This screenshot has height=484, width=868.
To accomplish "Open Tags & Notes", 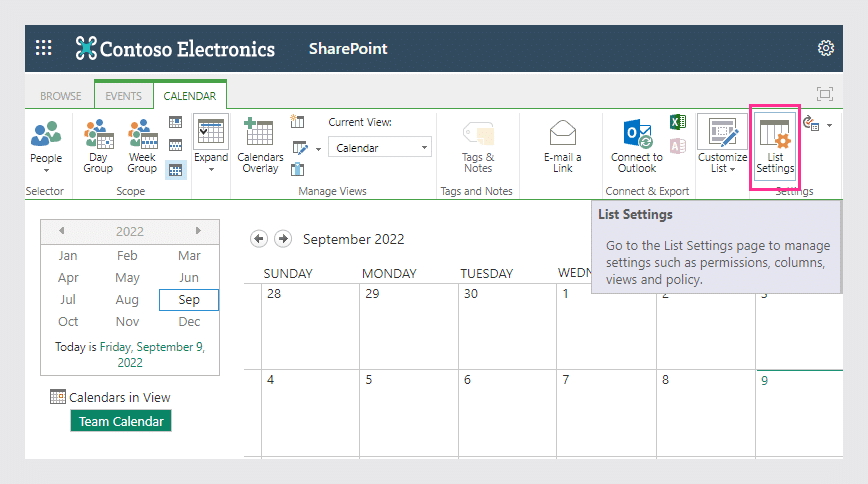I will click(478, 147).
